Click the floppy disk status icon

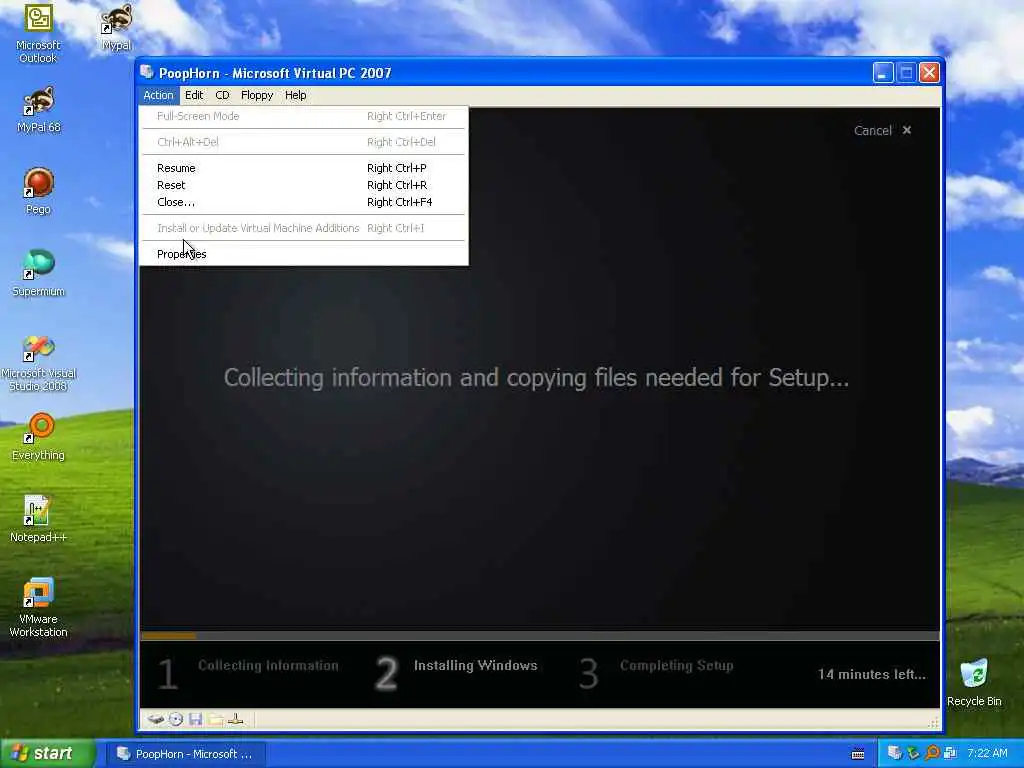coord(195,719)
